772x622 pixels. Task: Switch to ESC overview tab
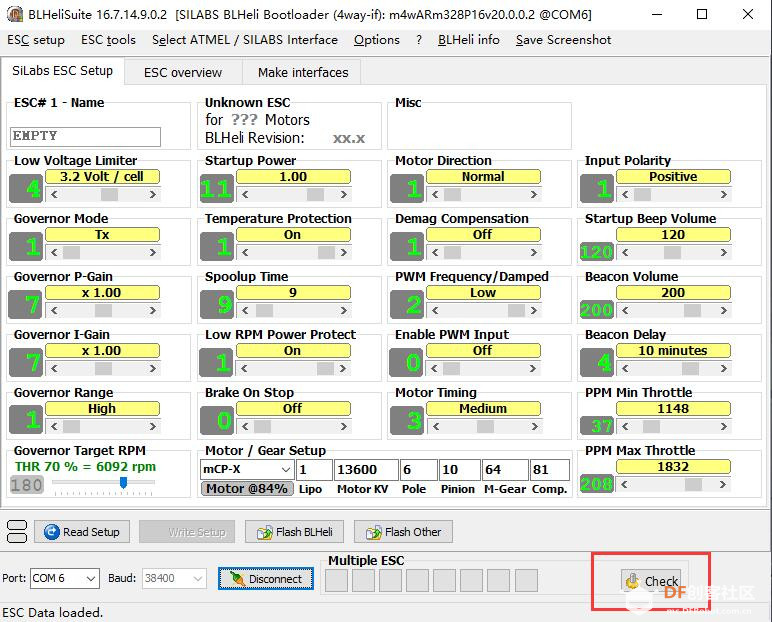(183, 72)
